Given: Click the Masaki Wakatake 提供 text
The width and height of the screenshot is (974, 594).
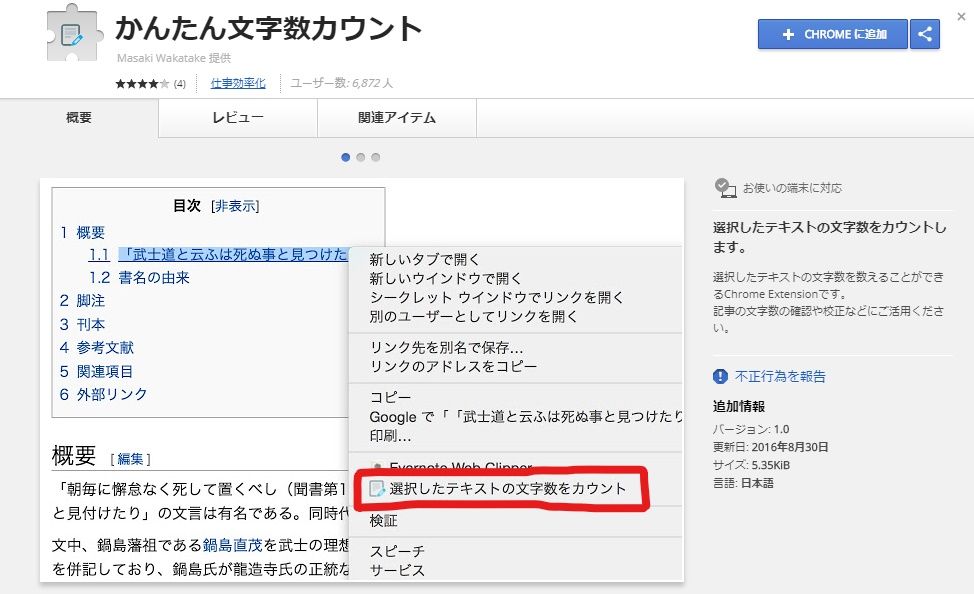Looking at the screenshot, I should [174, 58].
